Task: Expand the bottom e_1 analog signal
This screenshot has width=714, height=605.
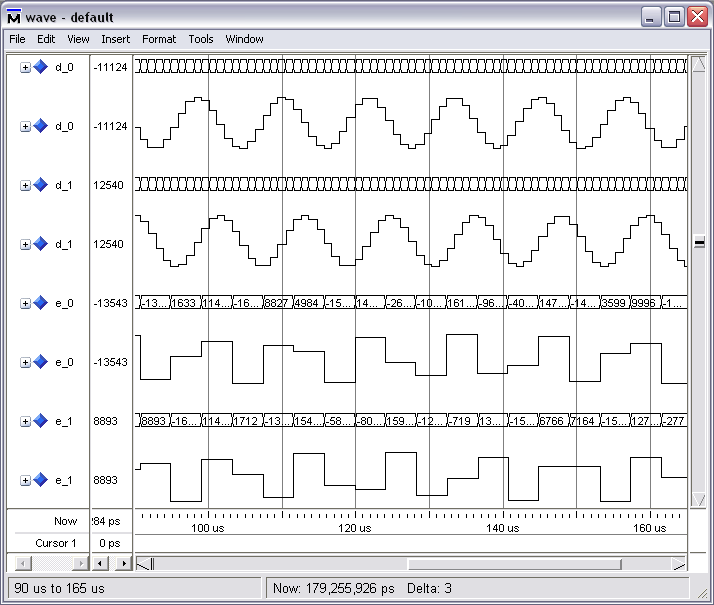Action: coord(26,480)
